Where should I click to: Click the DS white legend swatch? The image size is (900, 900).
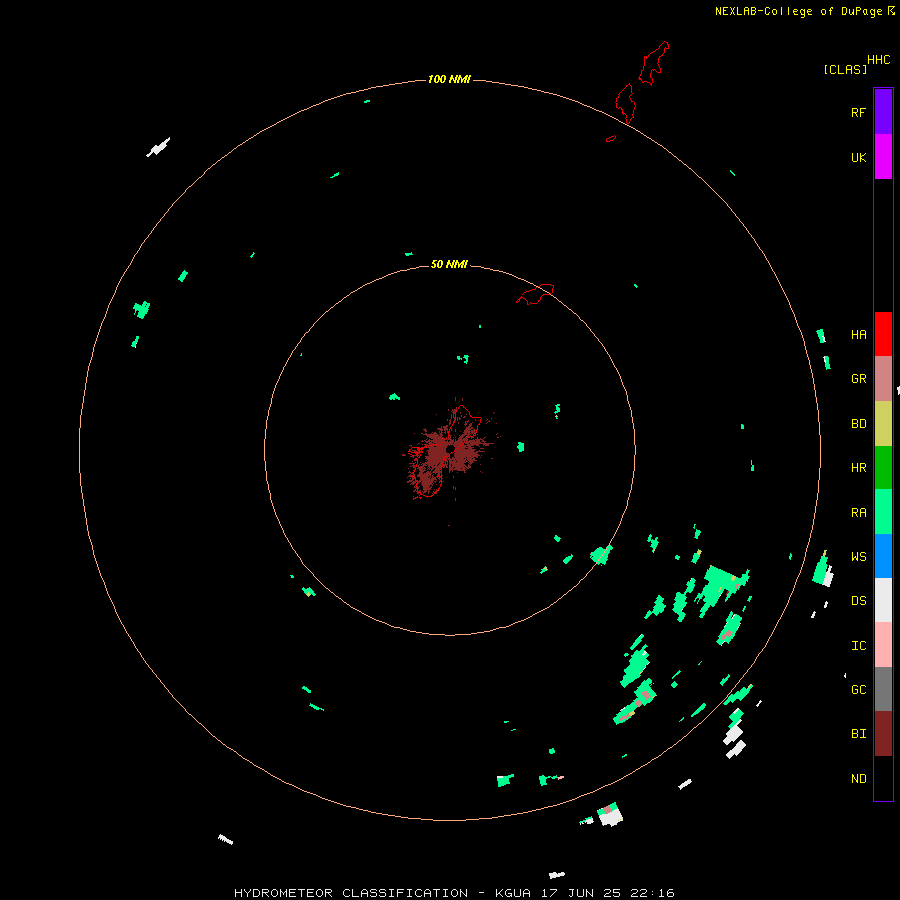883,600
